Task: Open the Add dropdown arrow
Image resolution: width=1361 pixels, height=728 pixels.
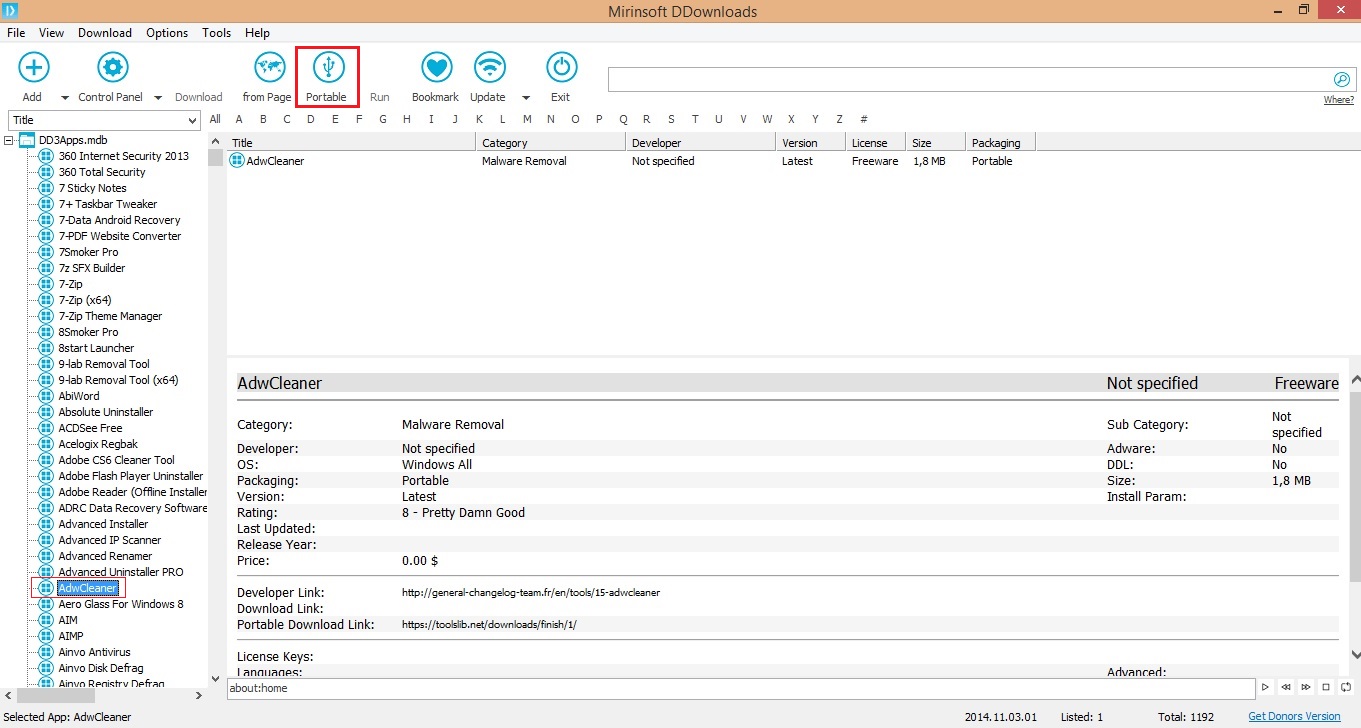Action: (65, 98)
